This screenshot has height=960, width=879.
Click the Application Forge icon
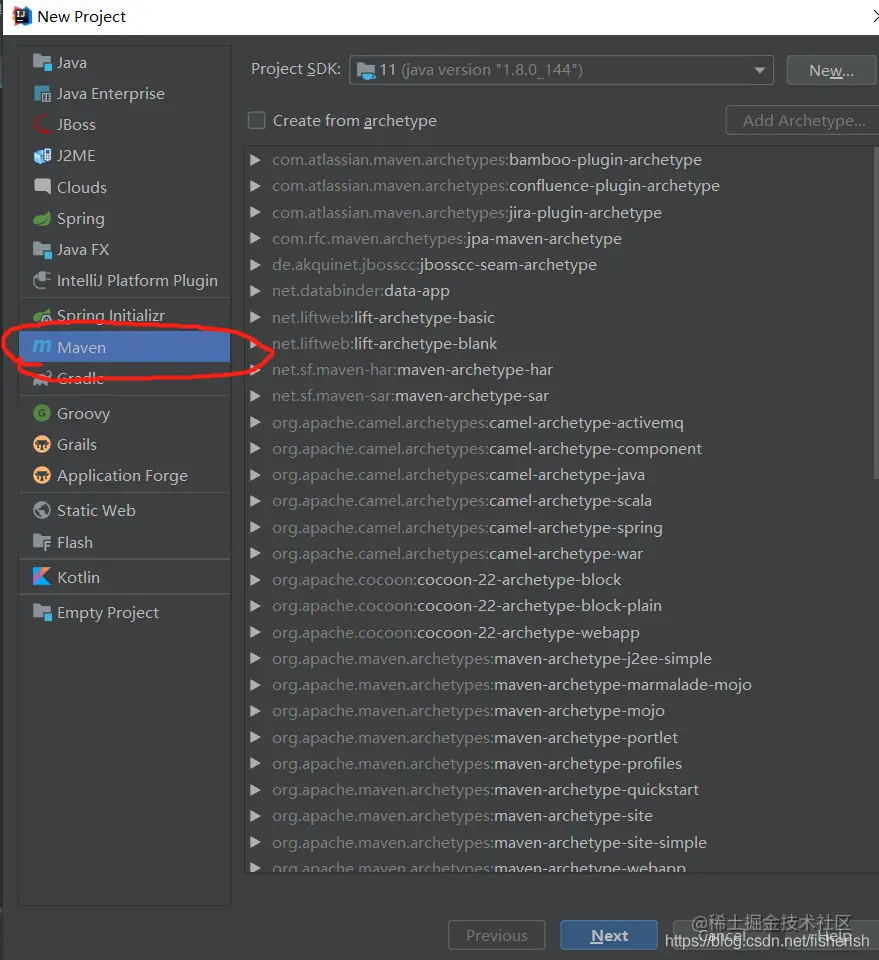tap(42, 475)
